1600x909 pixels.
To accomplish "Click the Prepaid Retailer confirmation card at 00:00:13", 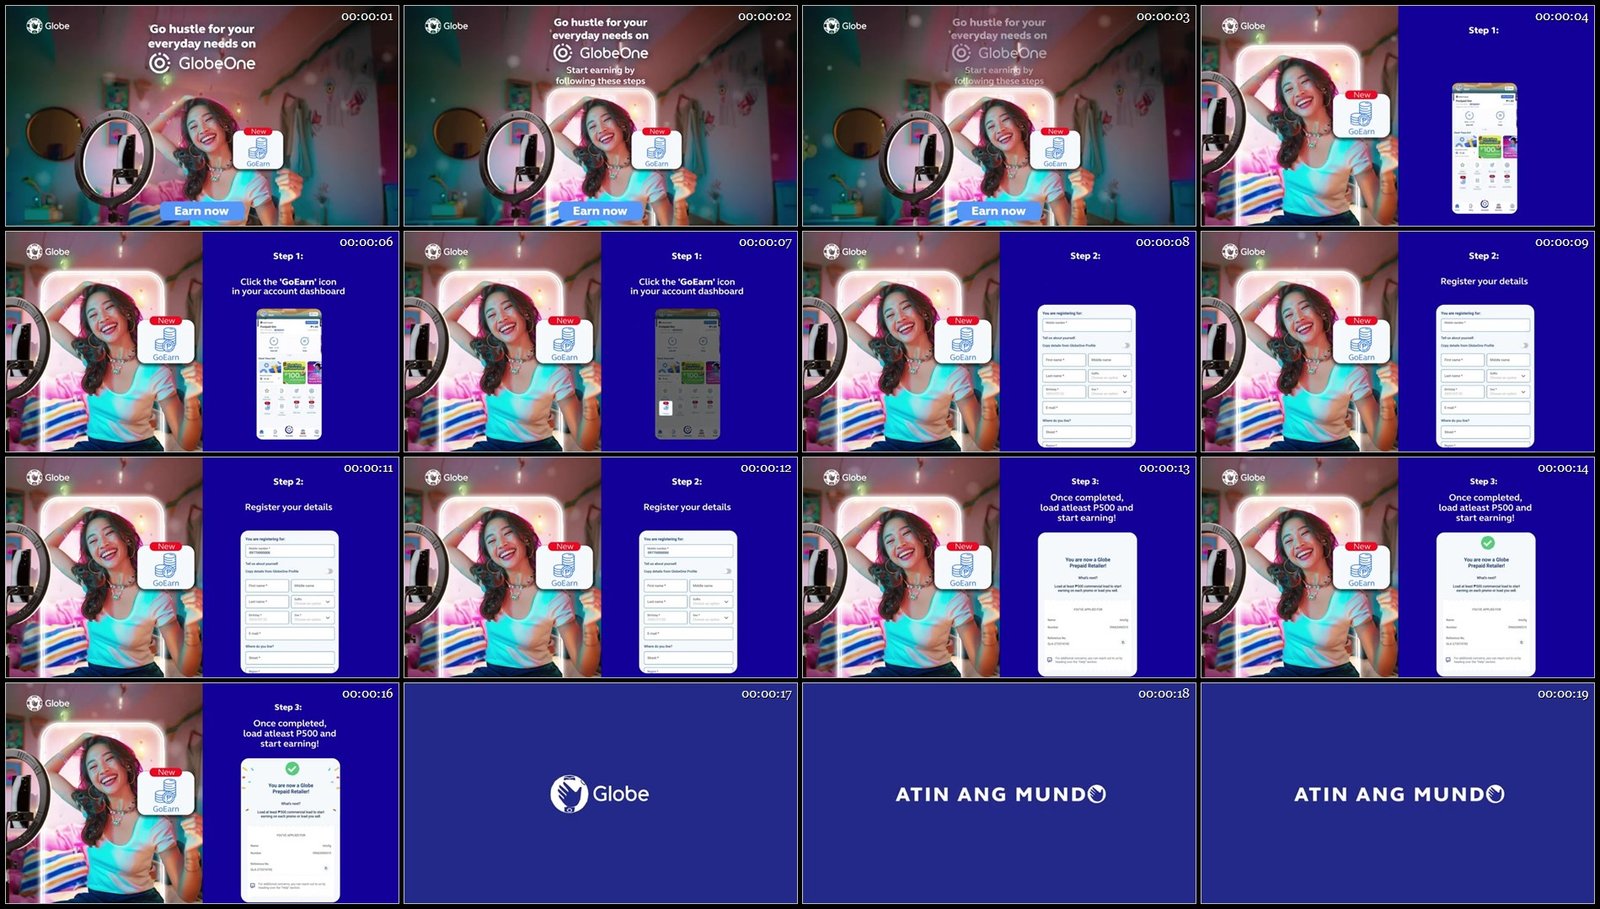I will [x=1087, y=605].
